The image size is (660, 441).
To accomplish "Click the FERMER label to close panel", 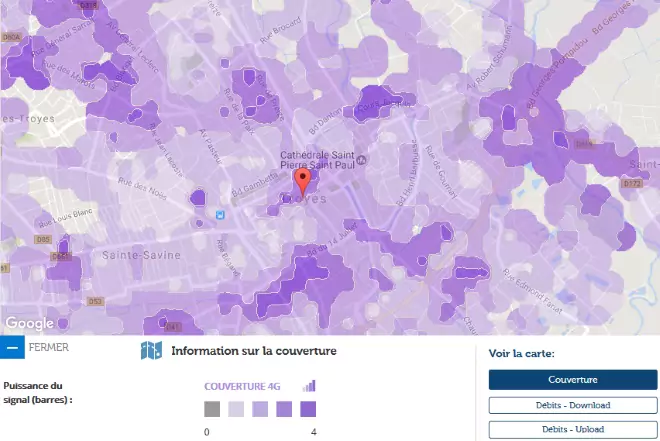I will point(49,347).
